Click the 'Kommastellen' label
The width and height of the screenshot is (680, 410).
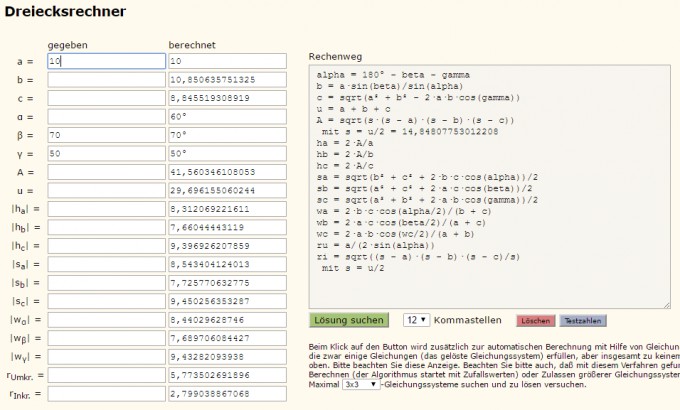[468, 320]
